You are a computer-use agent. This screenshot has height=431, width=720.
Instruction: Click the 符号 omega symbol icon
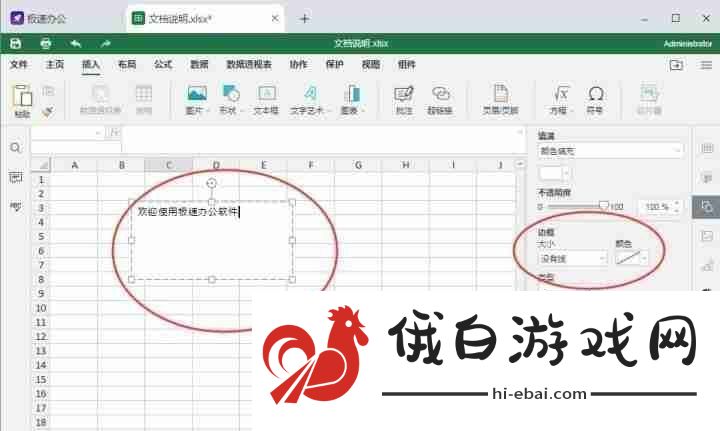596,94
